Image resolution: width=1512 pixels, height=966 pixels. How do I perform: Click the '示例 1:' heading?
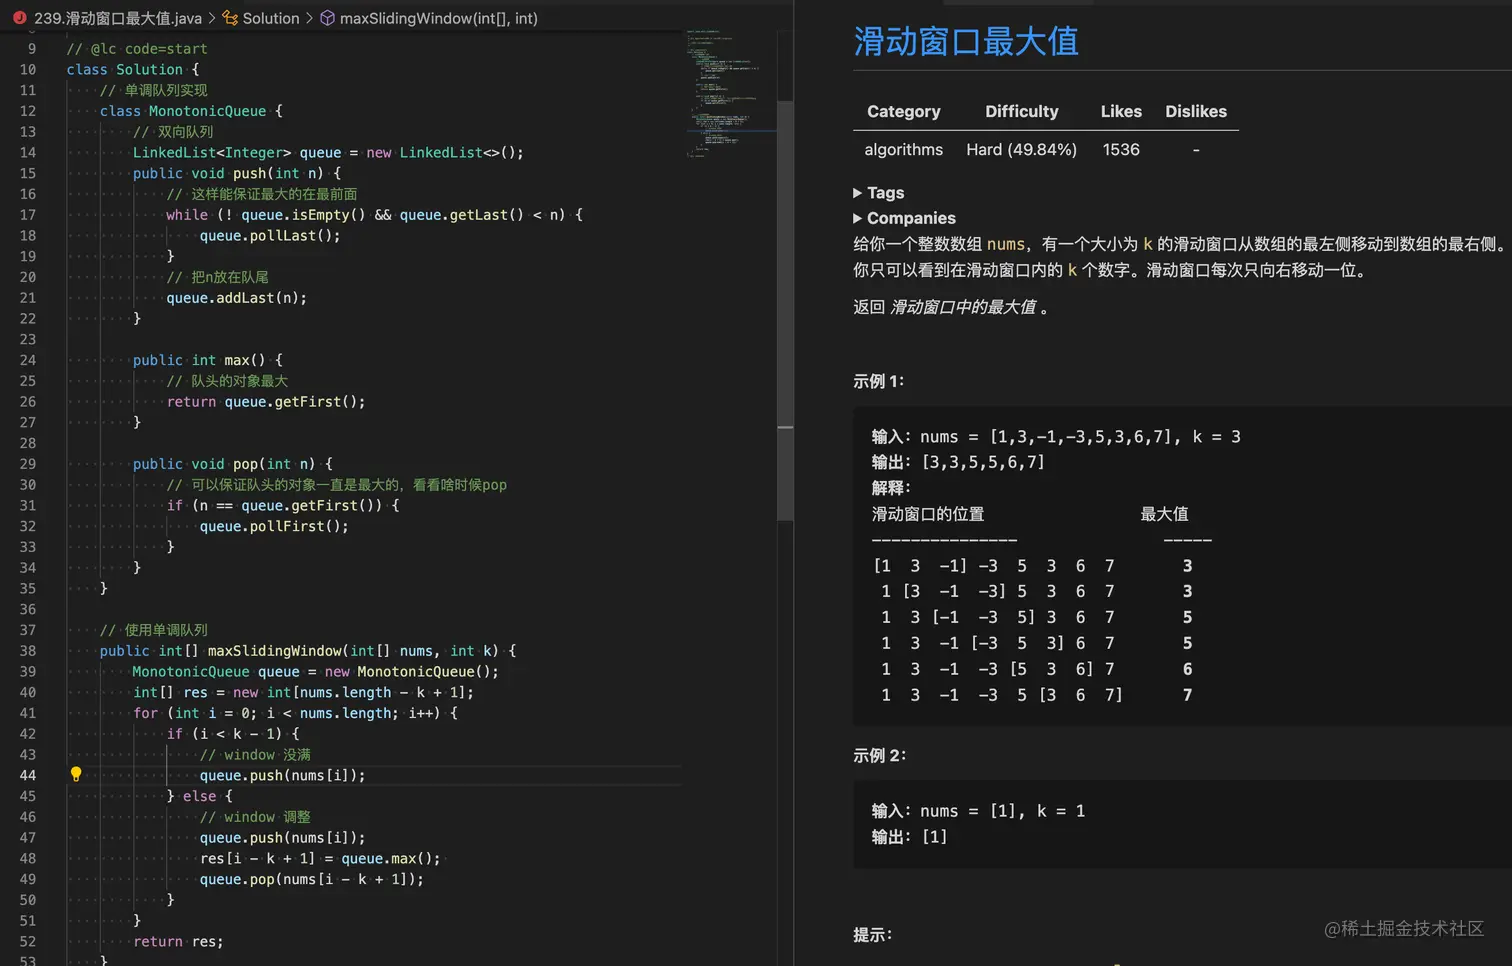[x=878, y=381]
